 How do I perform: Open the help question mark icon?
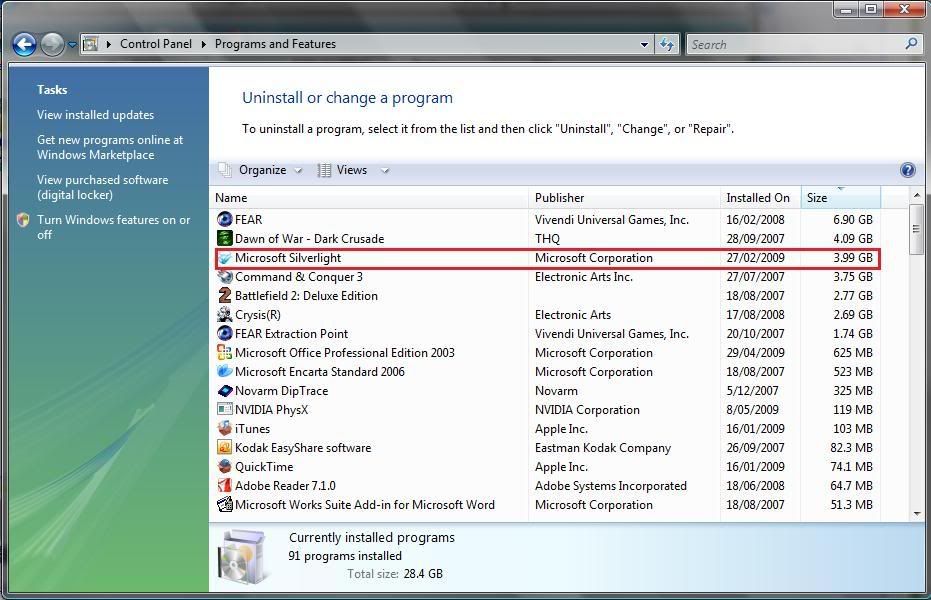[907, 170]
